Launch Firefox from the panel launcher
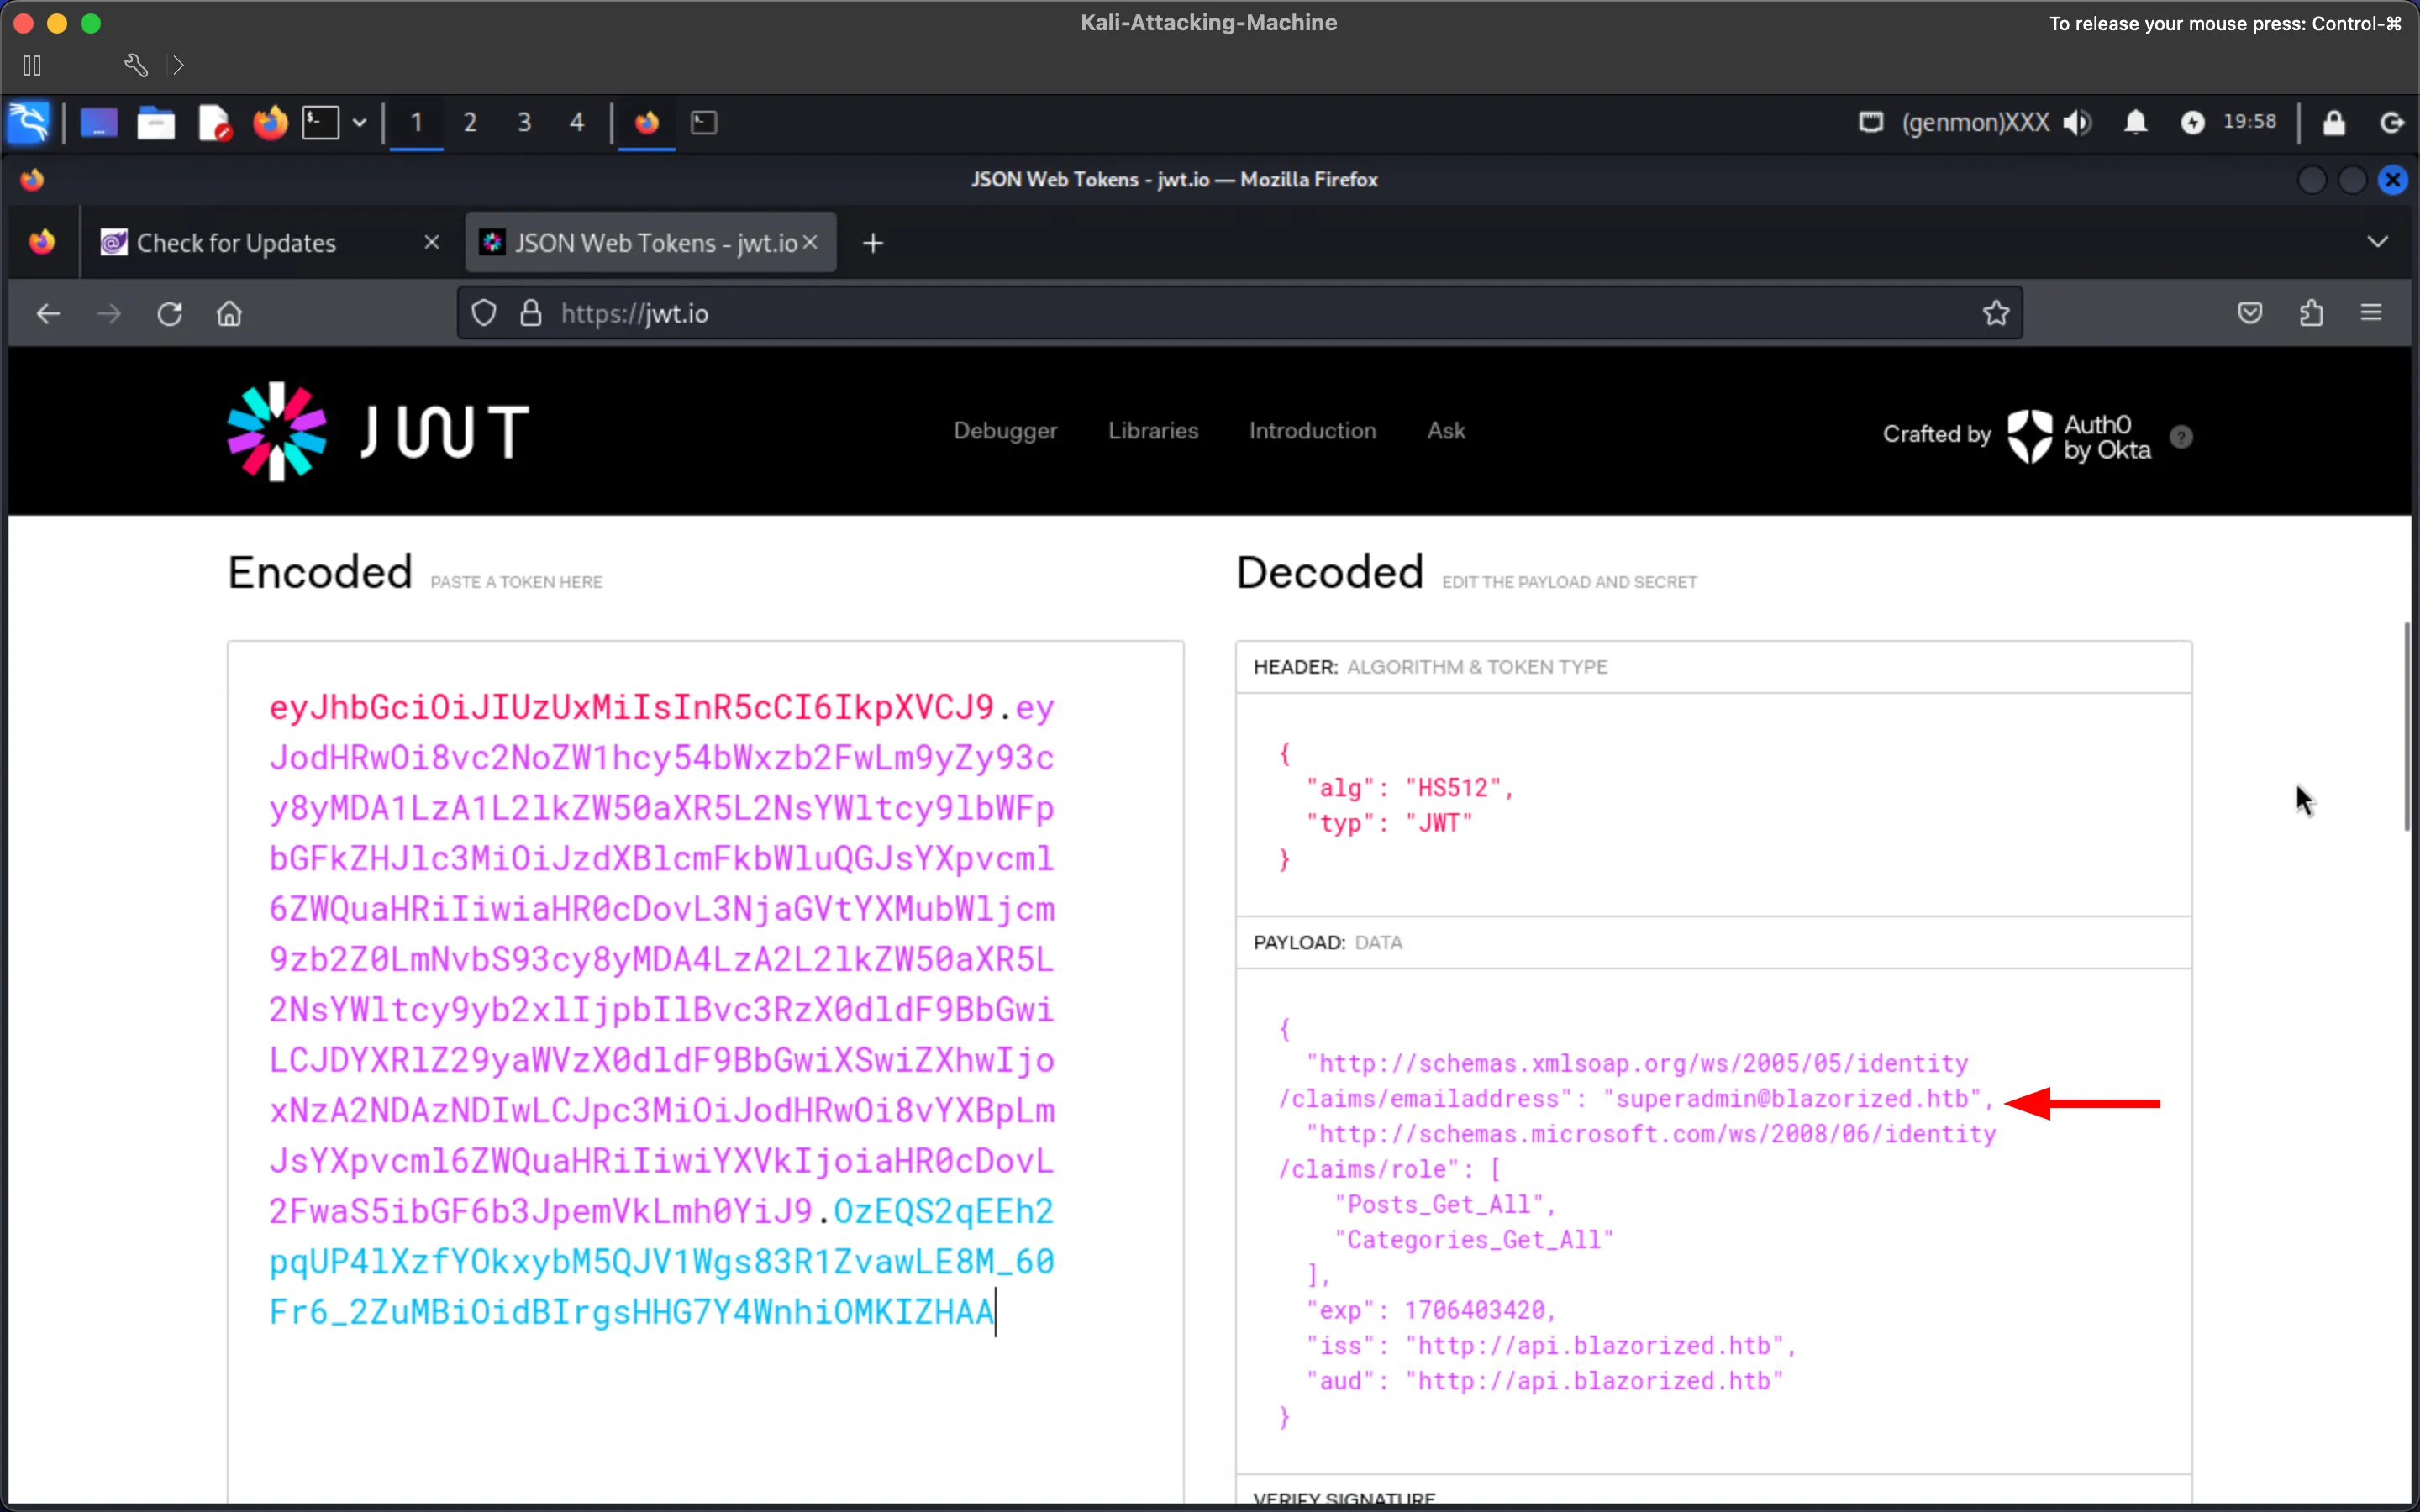This screenshot has width=2420, height=1512. (x=270, y=122)
